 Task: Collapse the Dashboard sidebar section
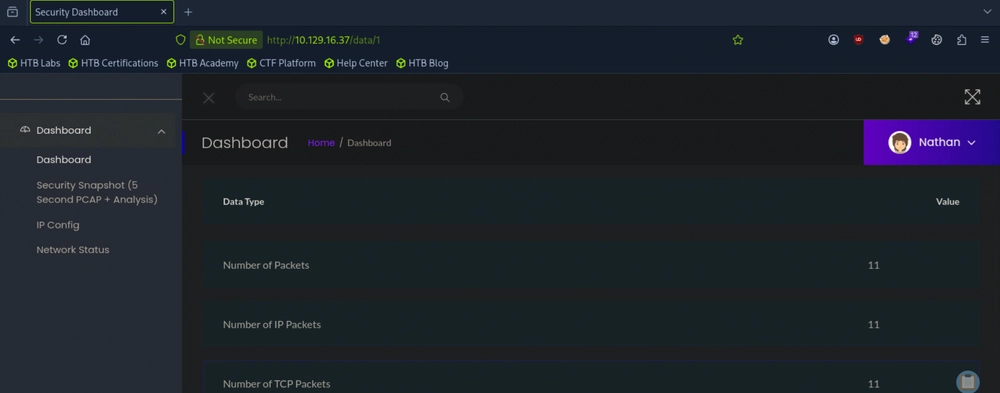(x=161, y=131)
